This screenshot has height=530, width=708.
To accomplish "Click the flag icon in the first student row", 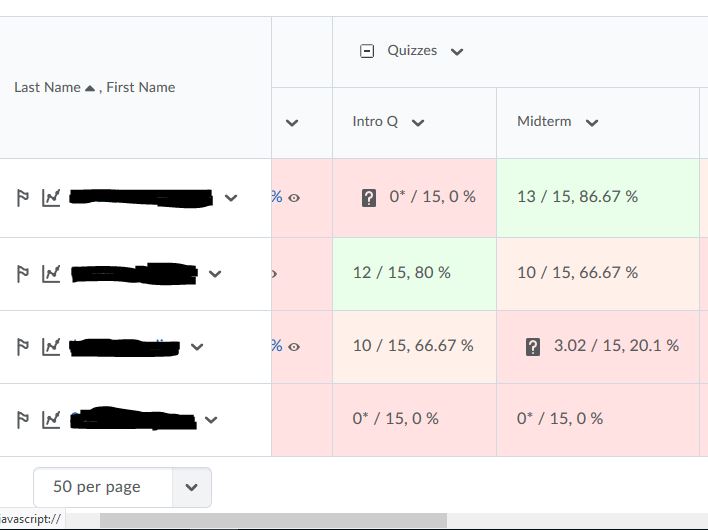I will (23, 198).
